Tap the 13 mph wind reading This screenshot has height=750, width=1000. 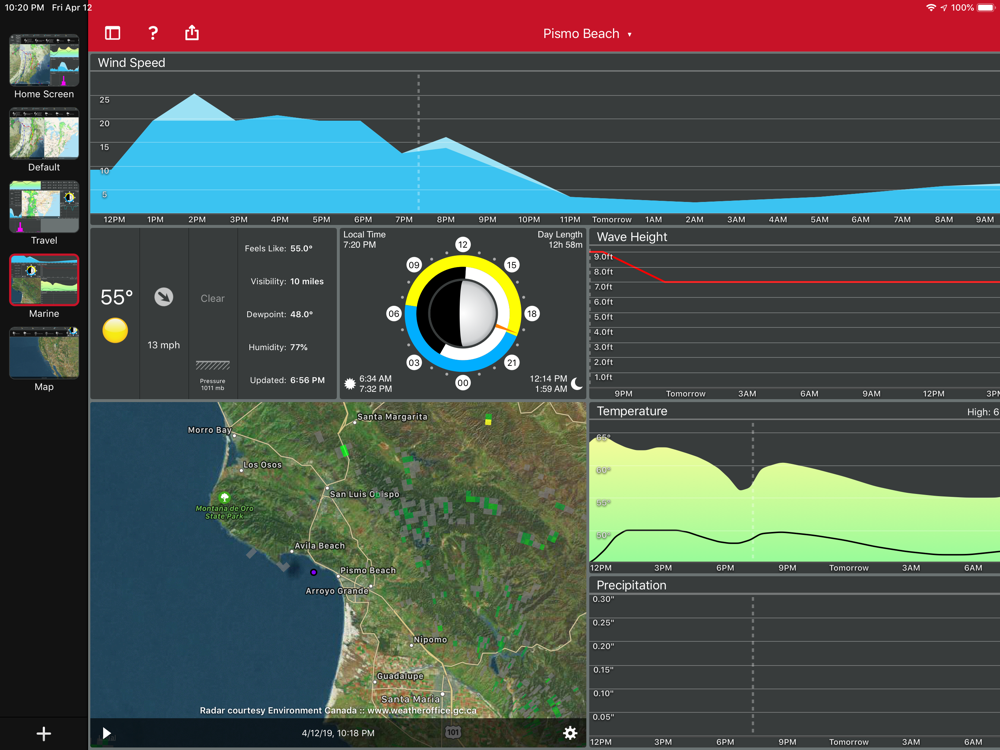pyautogui.click(x=163, y=345)
